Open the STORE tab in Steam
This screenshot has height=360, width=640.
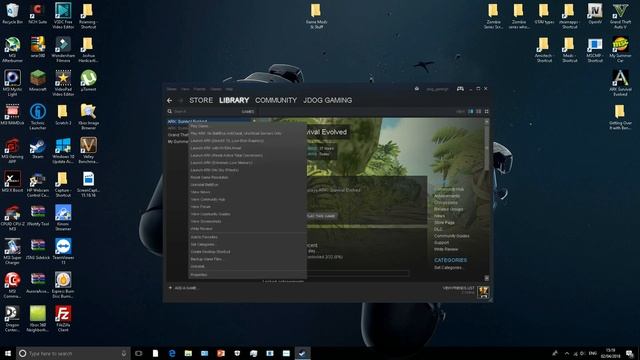pyautogui.click(x=201, y=100)
